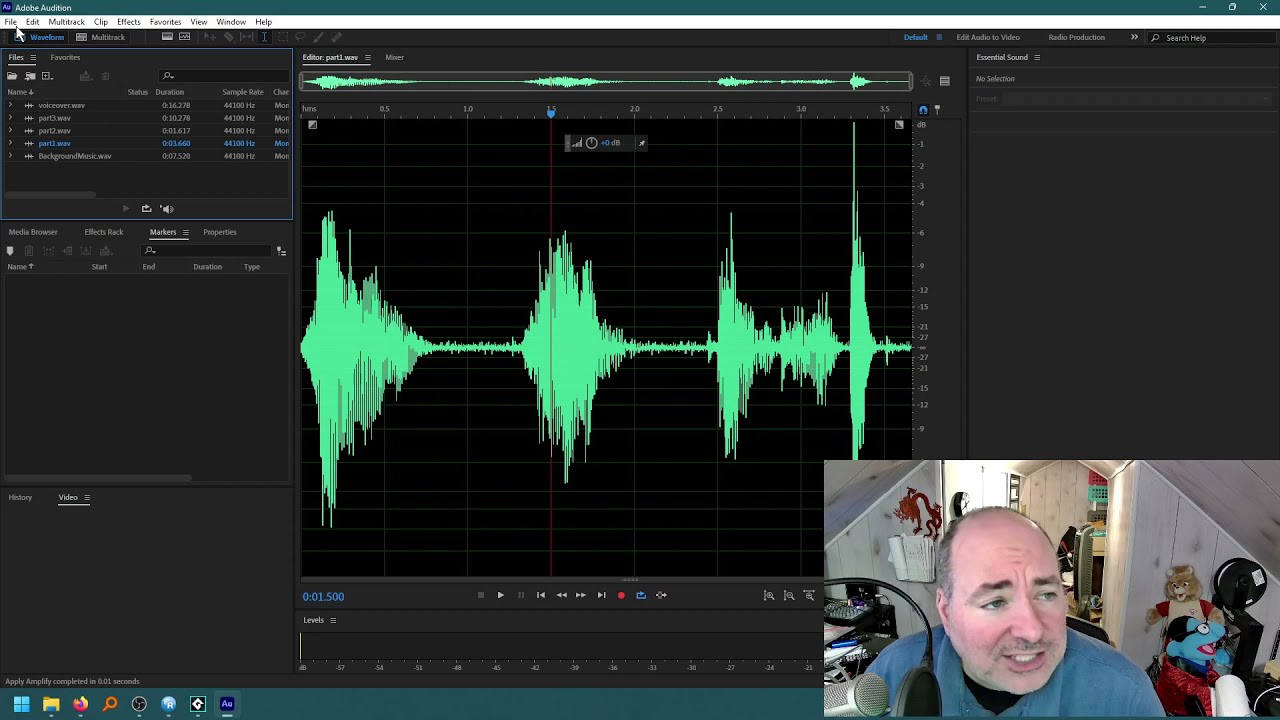This screenshot has width=1280, height=720.
Task: Open the Video panel menu icon
Action: click(x=86, y=497)
